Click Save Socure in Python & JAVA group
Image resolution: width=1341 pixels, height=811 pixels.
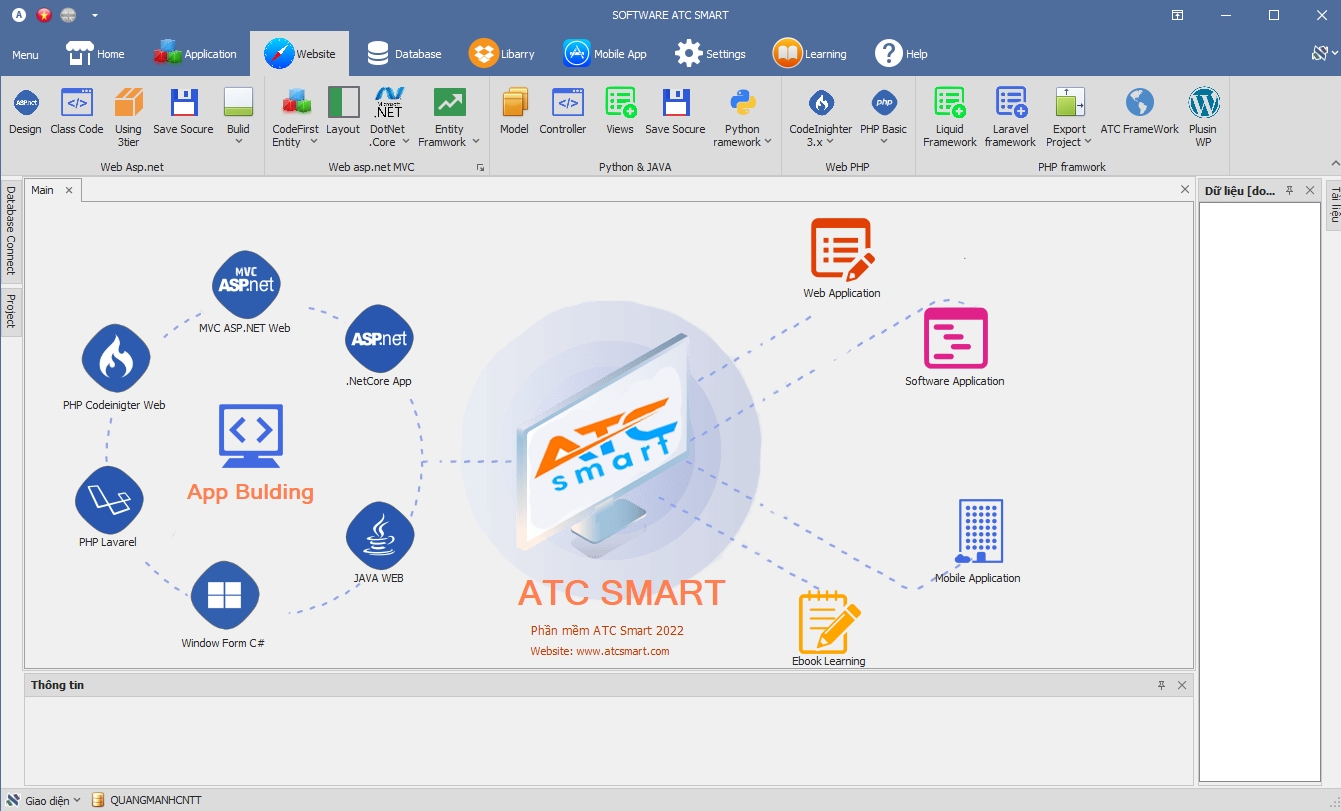[675, 112]
